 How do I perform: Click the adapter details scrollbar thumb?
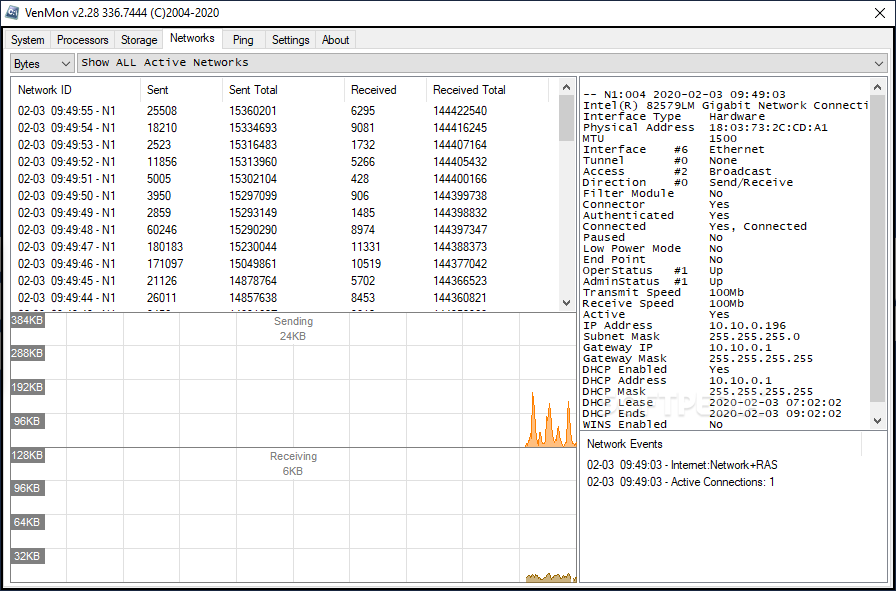tap(878, 248)
